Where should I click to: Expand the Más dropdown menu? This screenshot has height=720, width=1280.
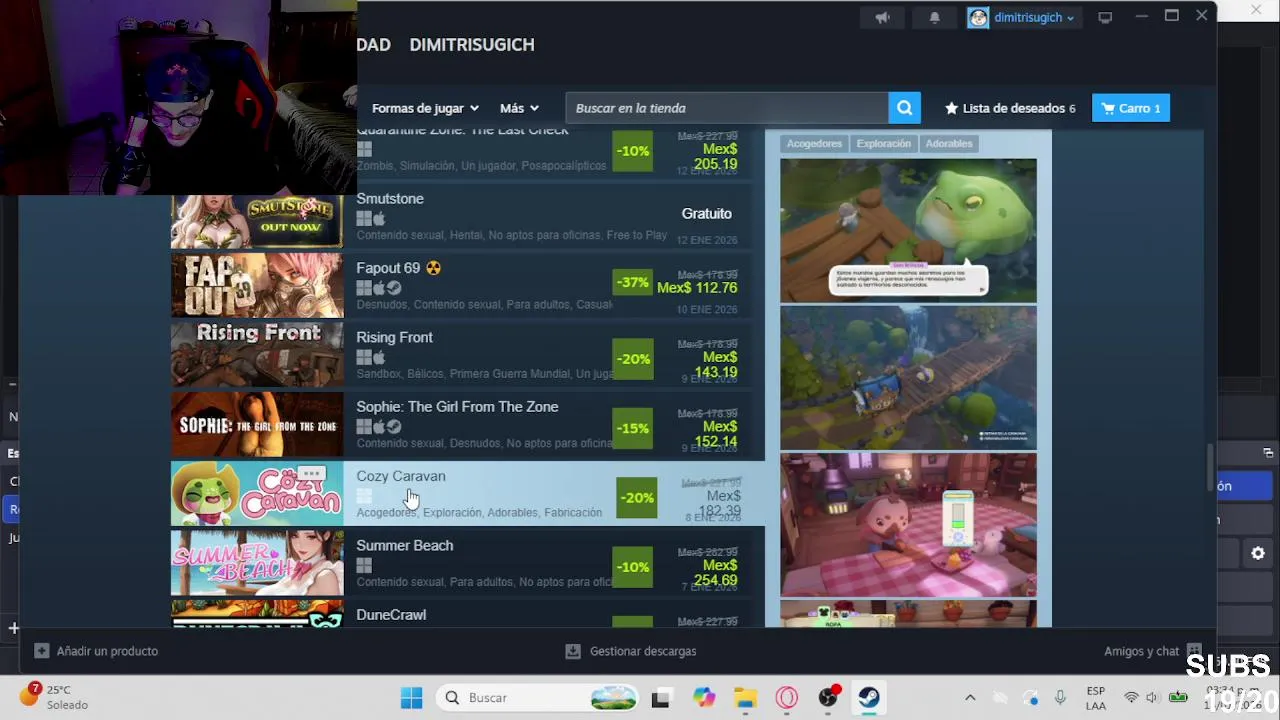point(519,108)
